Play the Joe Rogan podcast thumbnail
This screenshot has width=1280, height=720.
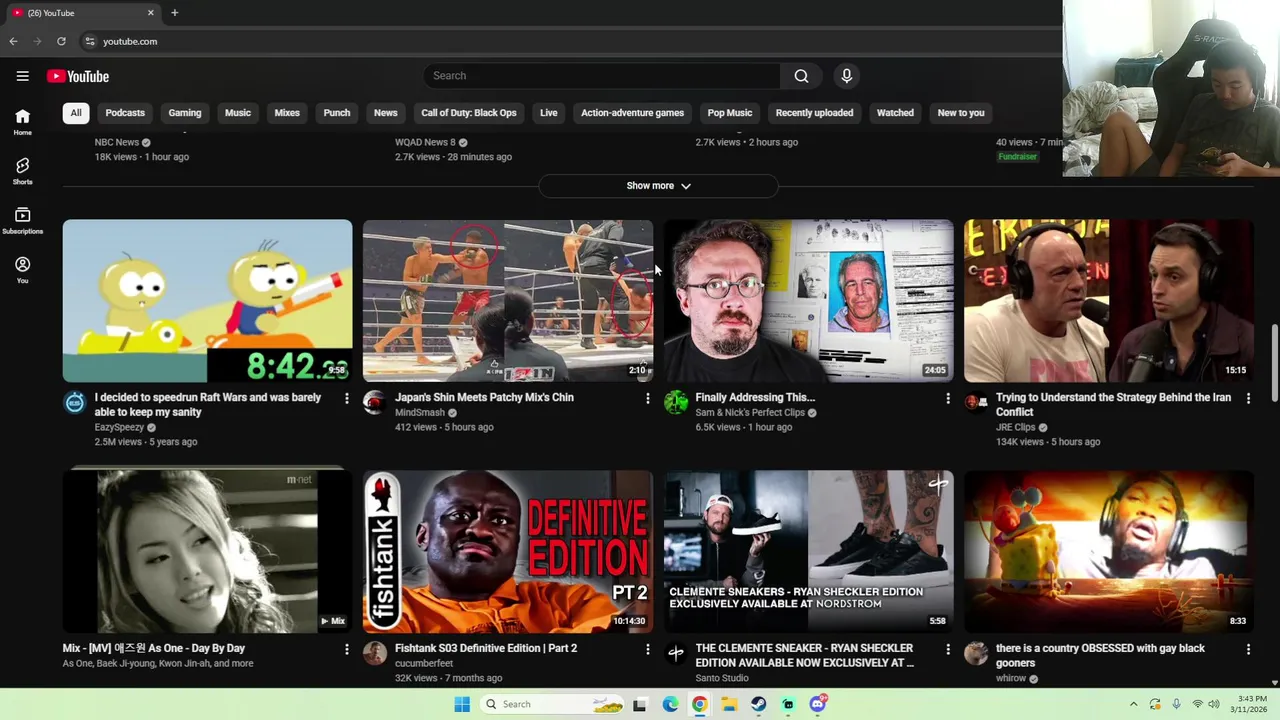click(x=1109, y=301)
